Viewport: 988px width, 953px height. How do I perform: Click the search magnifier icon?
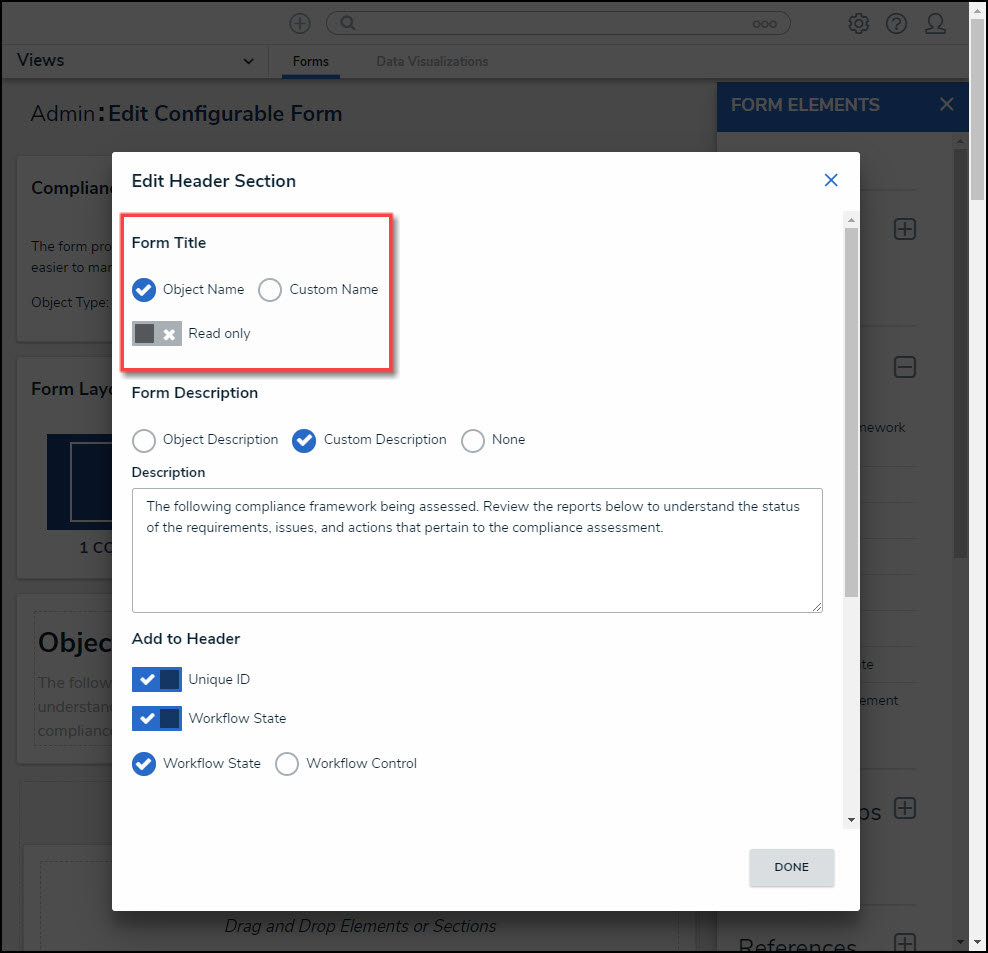pos(345,23)
